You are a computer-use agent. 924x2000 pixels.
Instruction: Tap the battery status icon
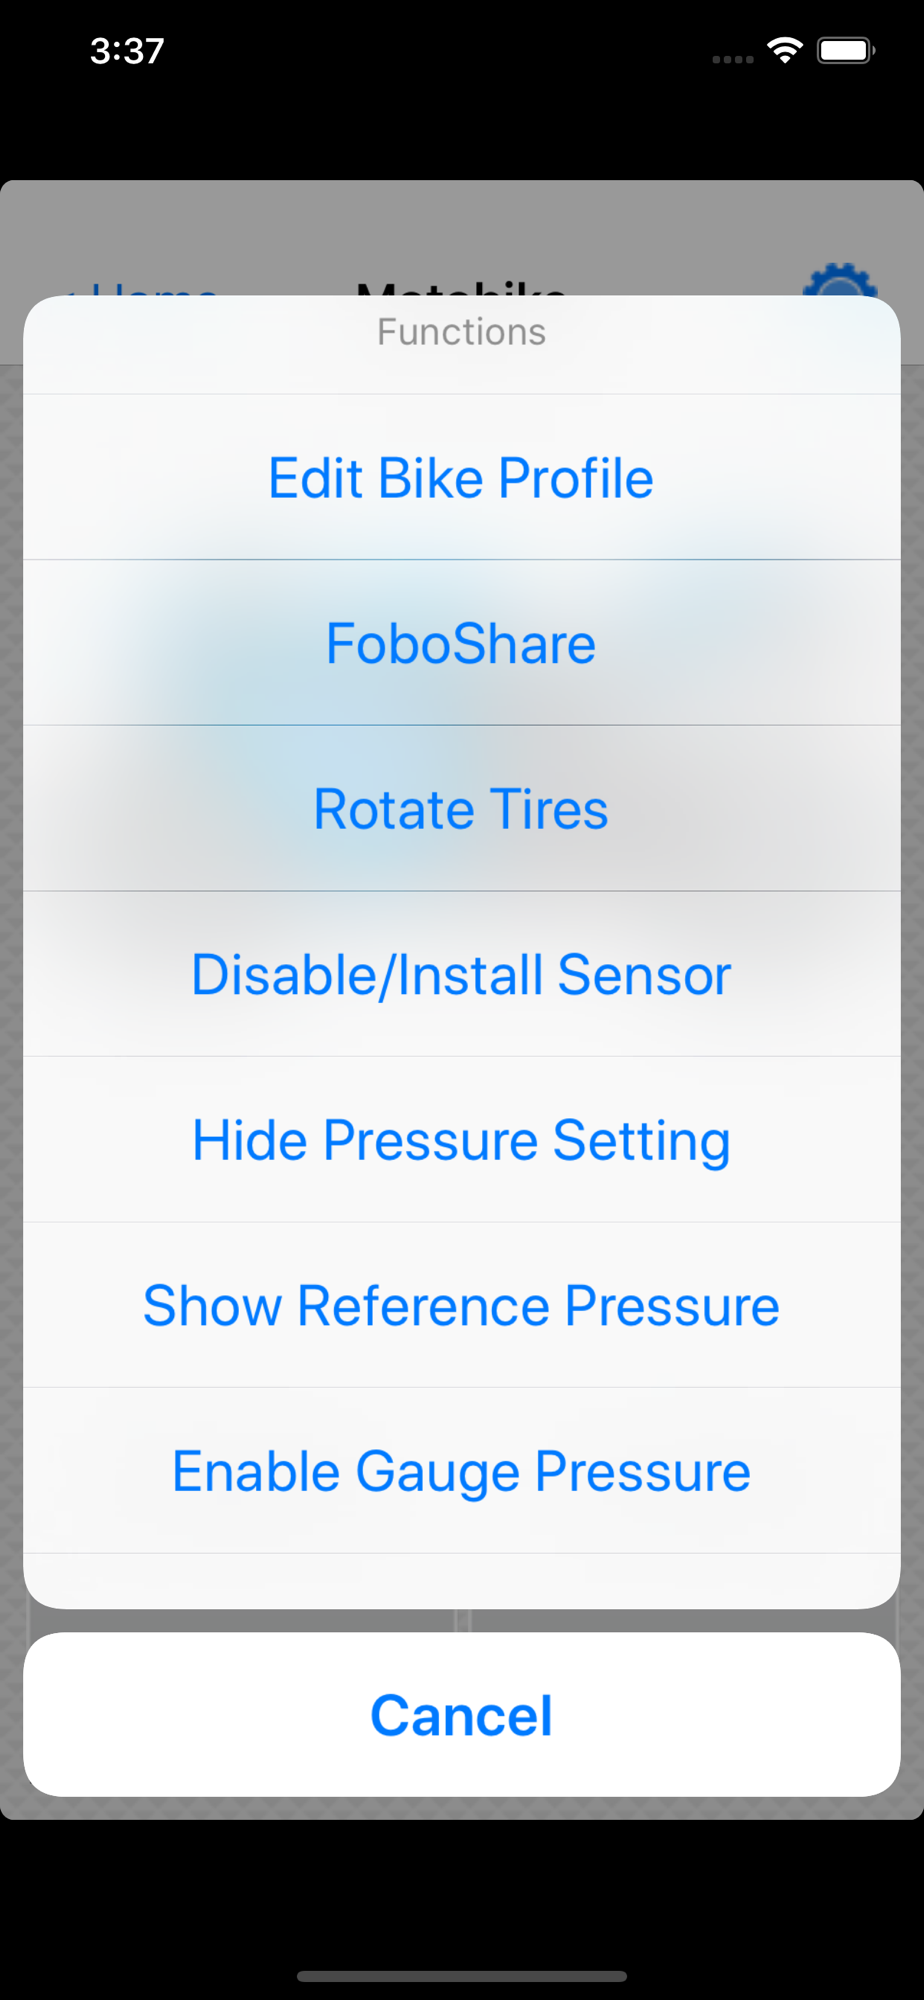tap(846, 50)
